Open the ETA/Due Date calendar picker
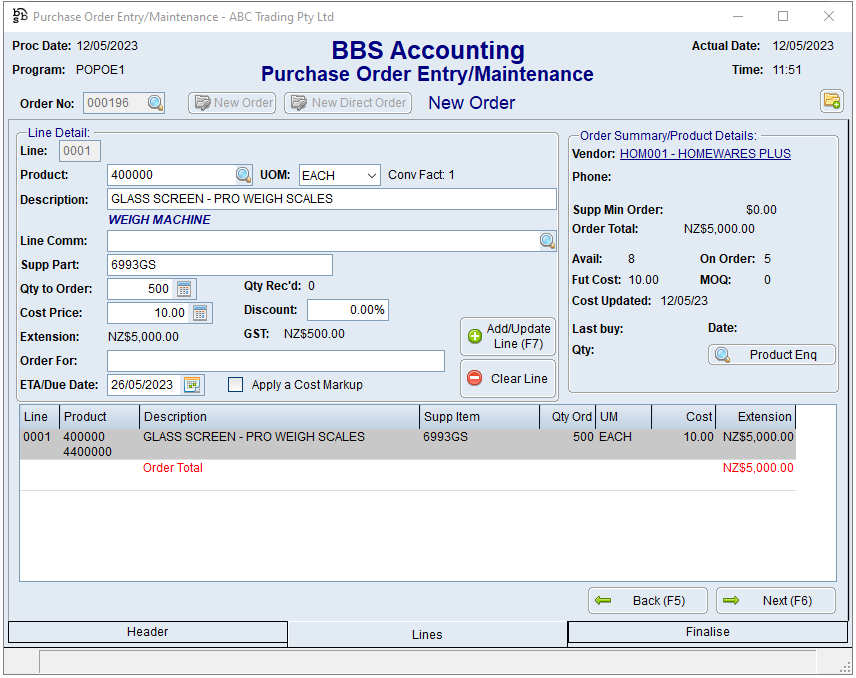The width and height of the screenshot is (856, 678). point(192,385)
